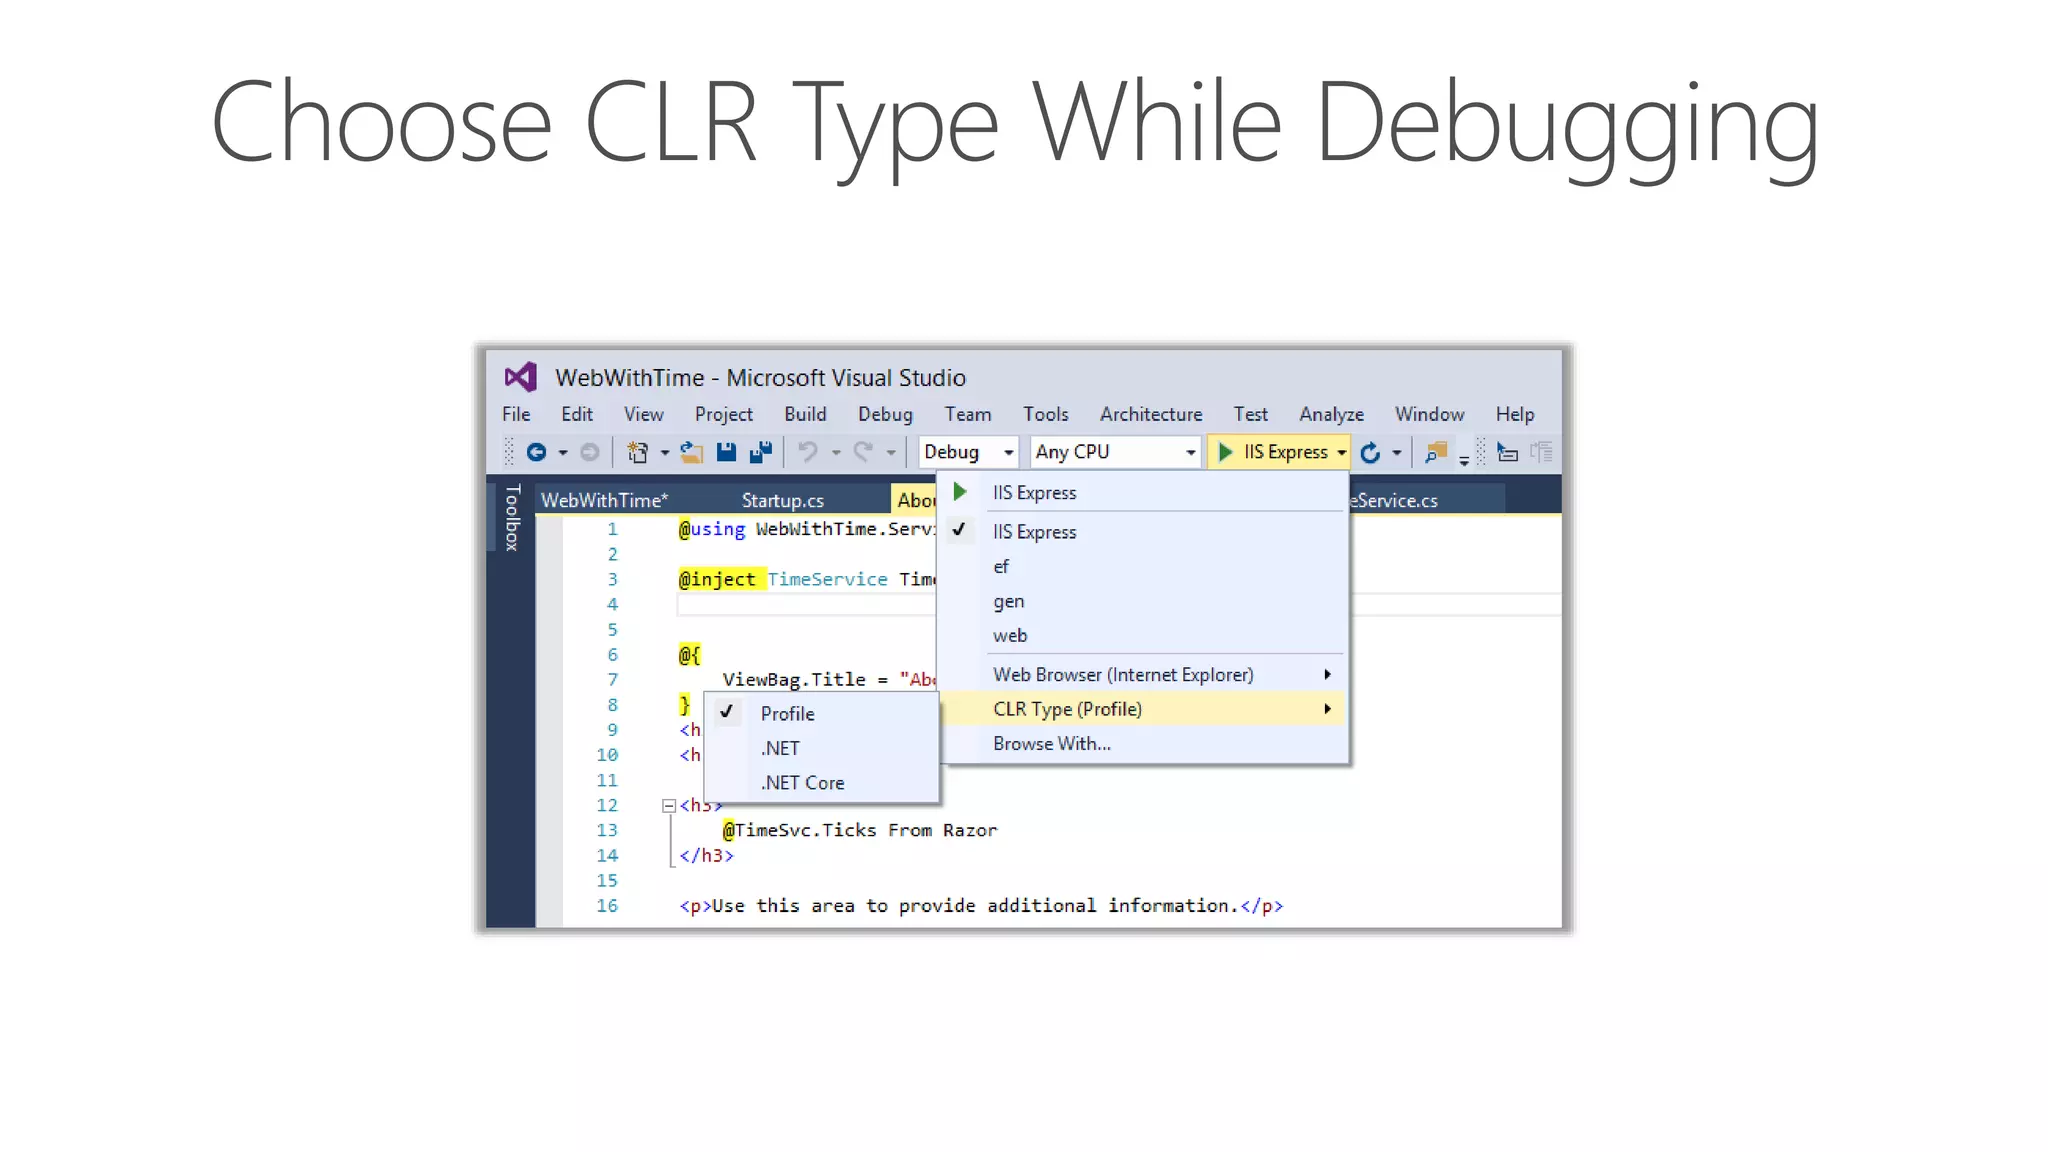Click the Navigate Backward arrow icon

click(x=536, y=453)
